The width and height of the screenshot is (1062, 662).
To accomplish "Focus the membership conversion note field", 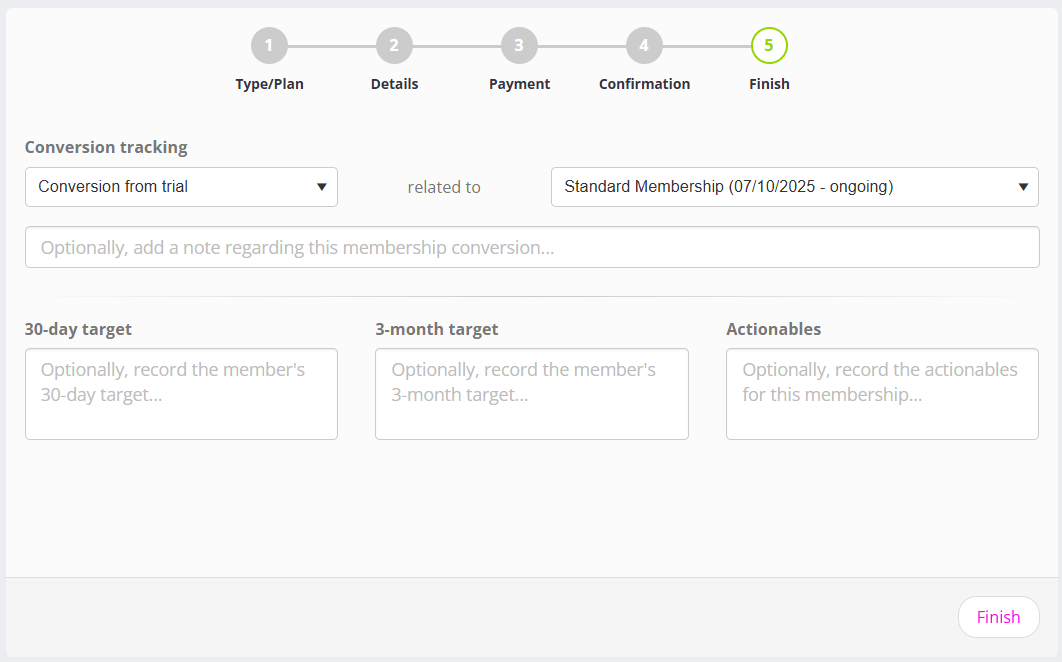I will pyautogui.click(x=532, y=247).
